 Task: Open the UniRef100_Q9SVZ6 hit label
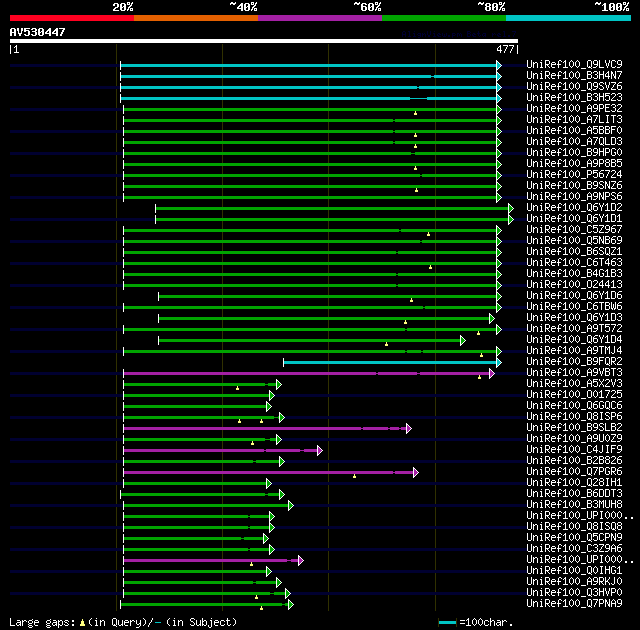[574, 87]
